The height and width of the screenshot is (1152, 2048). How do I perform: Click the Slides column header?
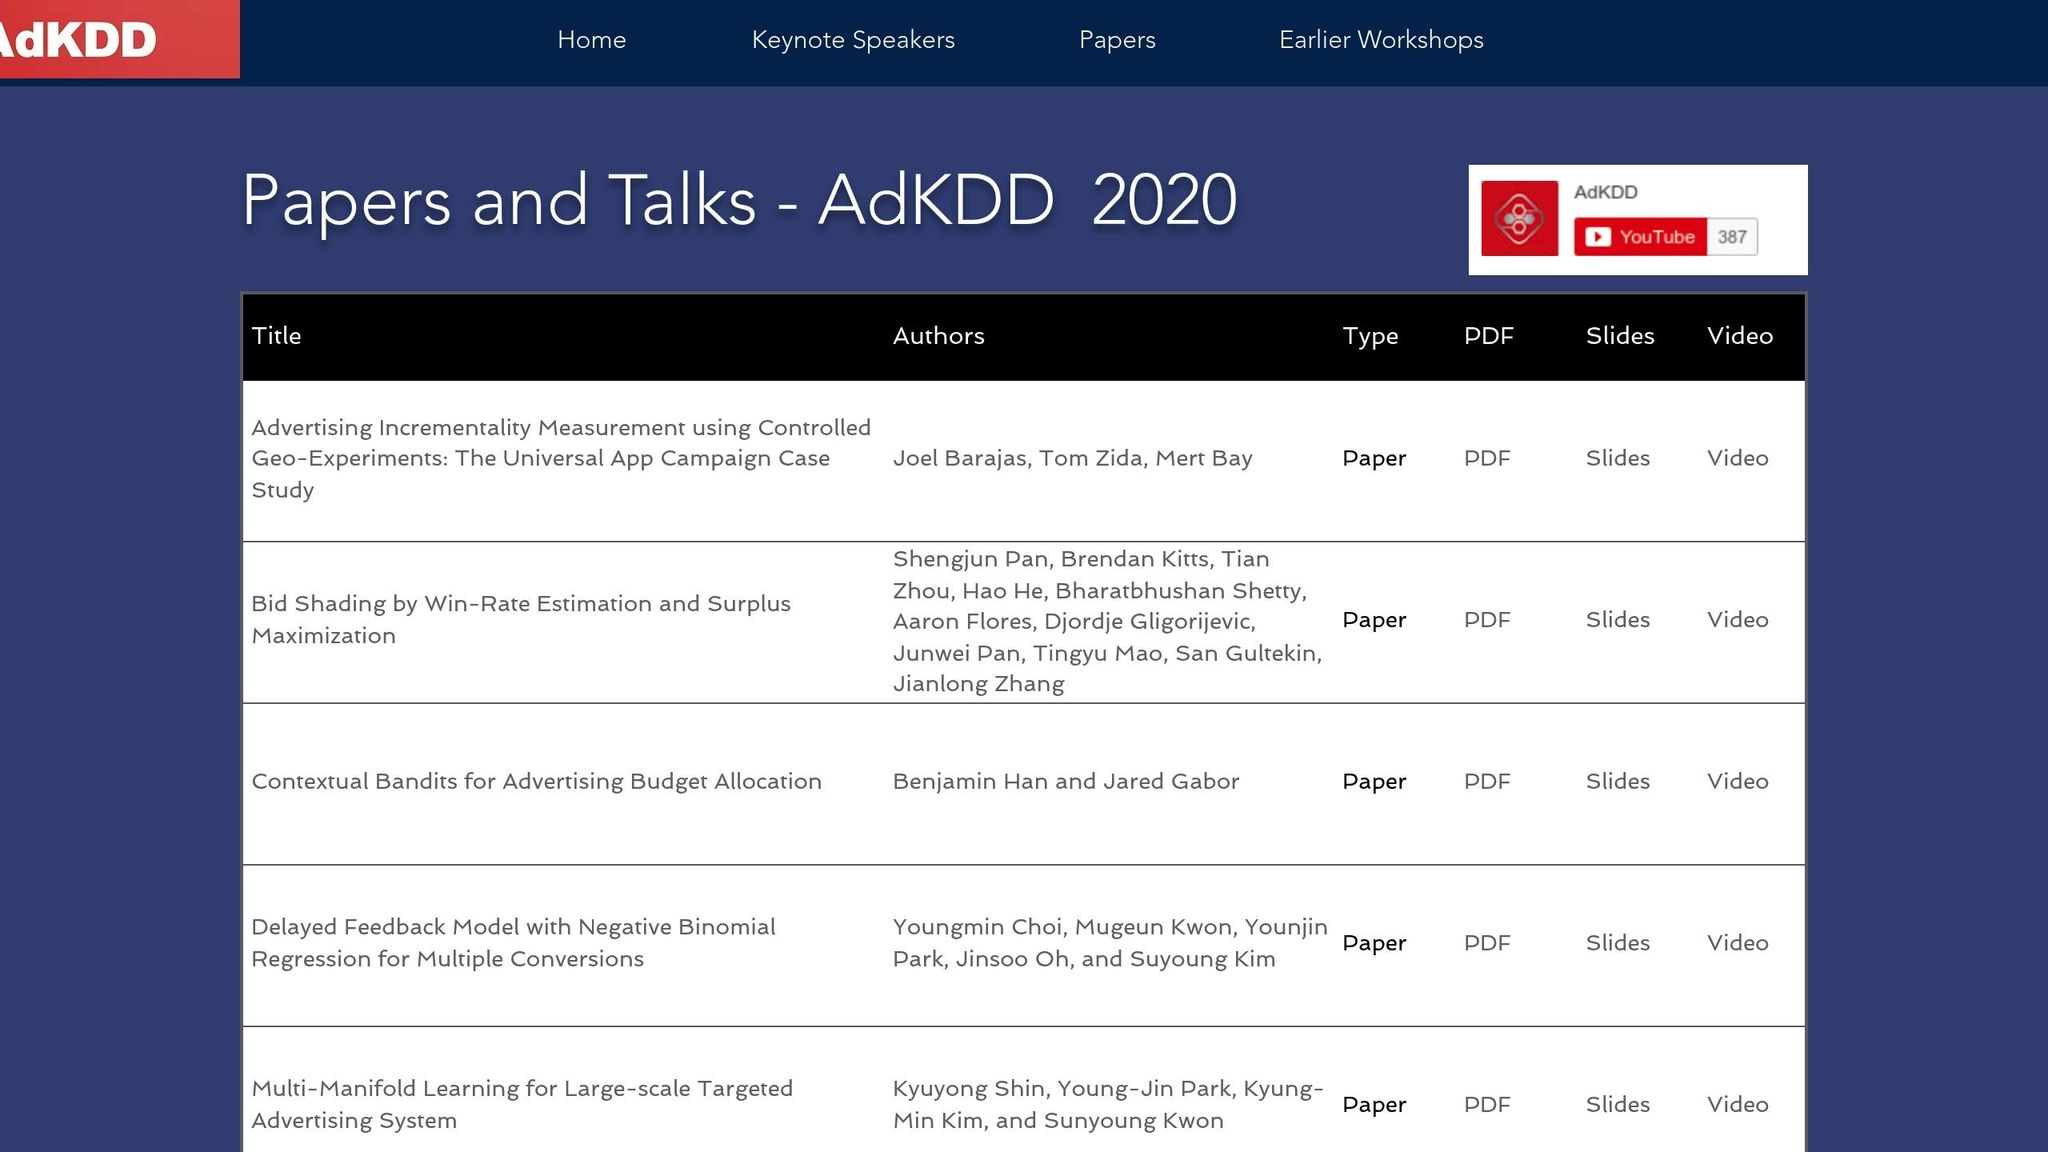click(1620, 336)
